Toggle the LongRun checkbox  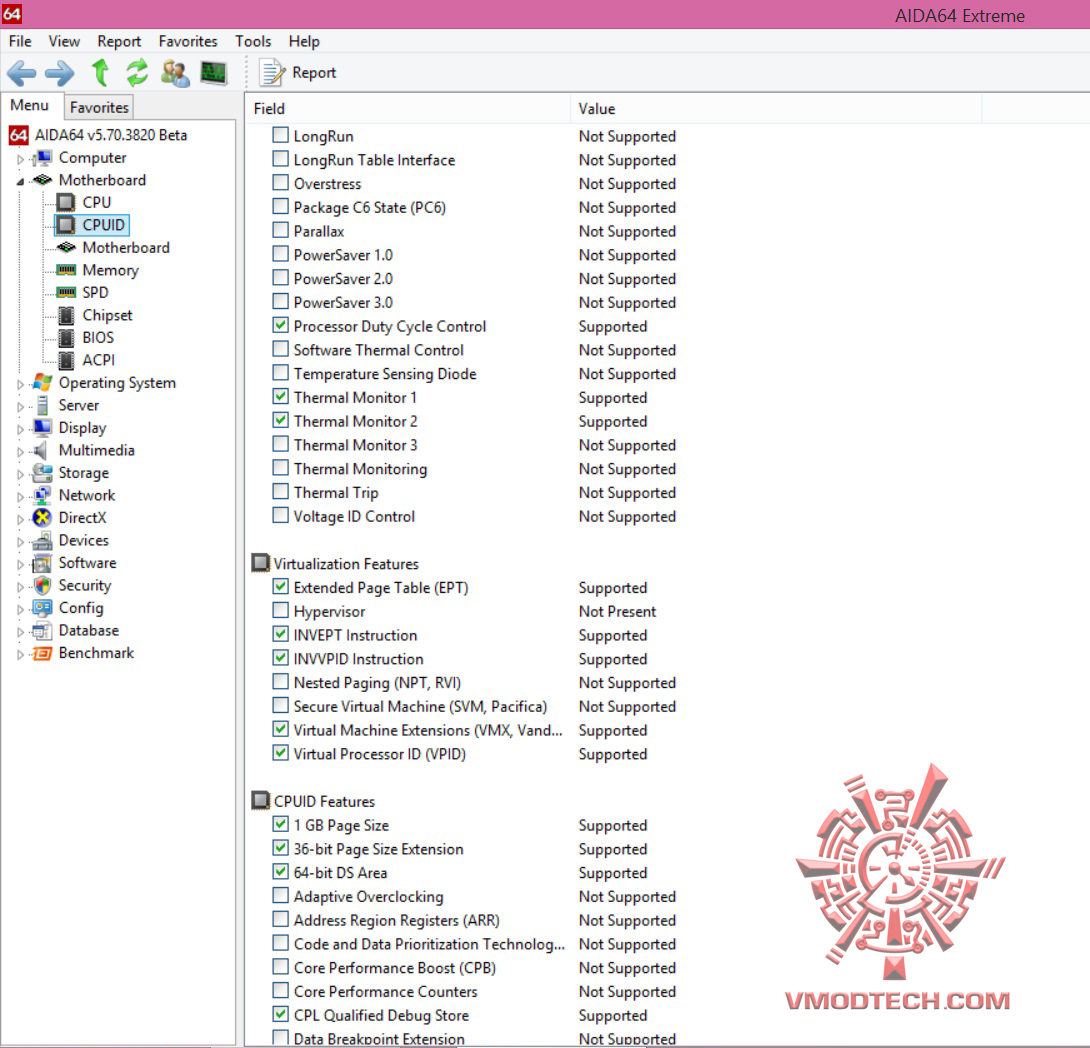tap(280, 135)
